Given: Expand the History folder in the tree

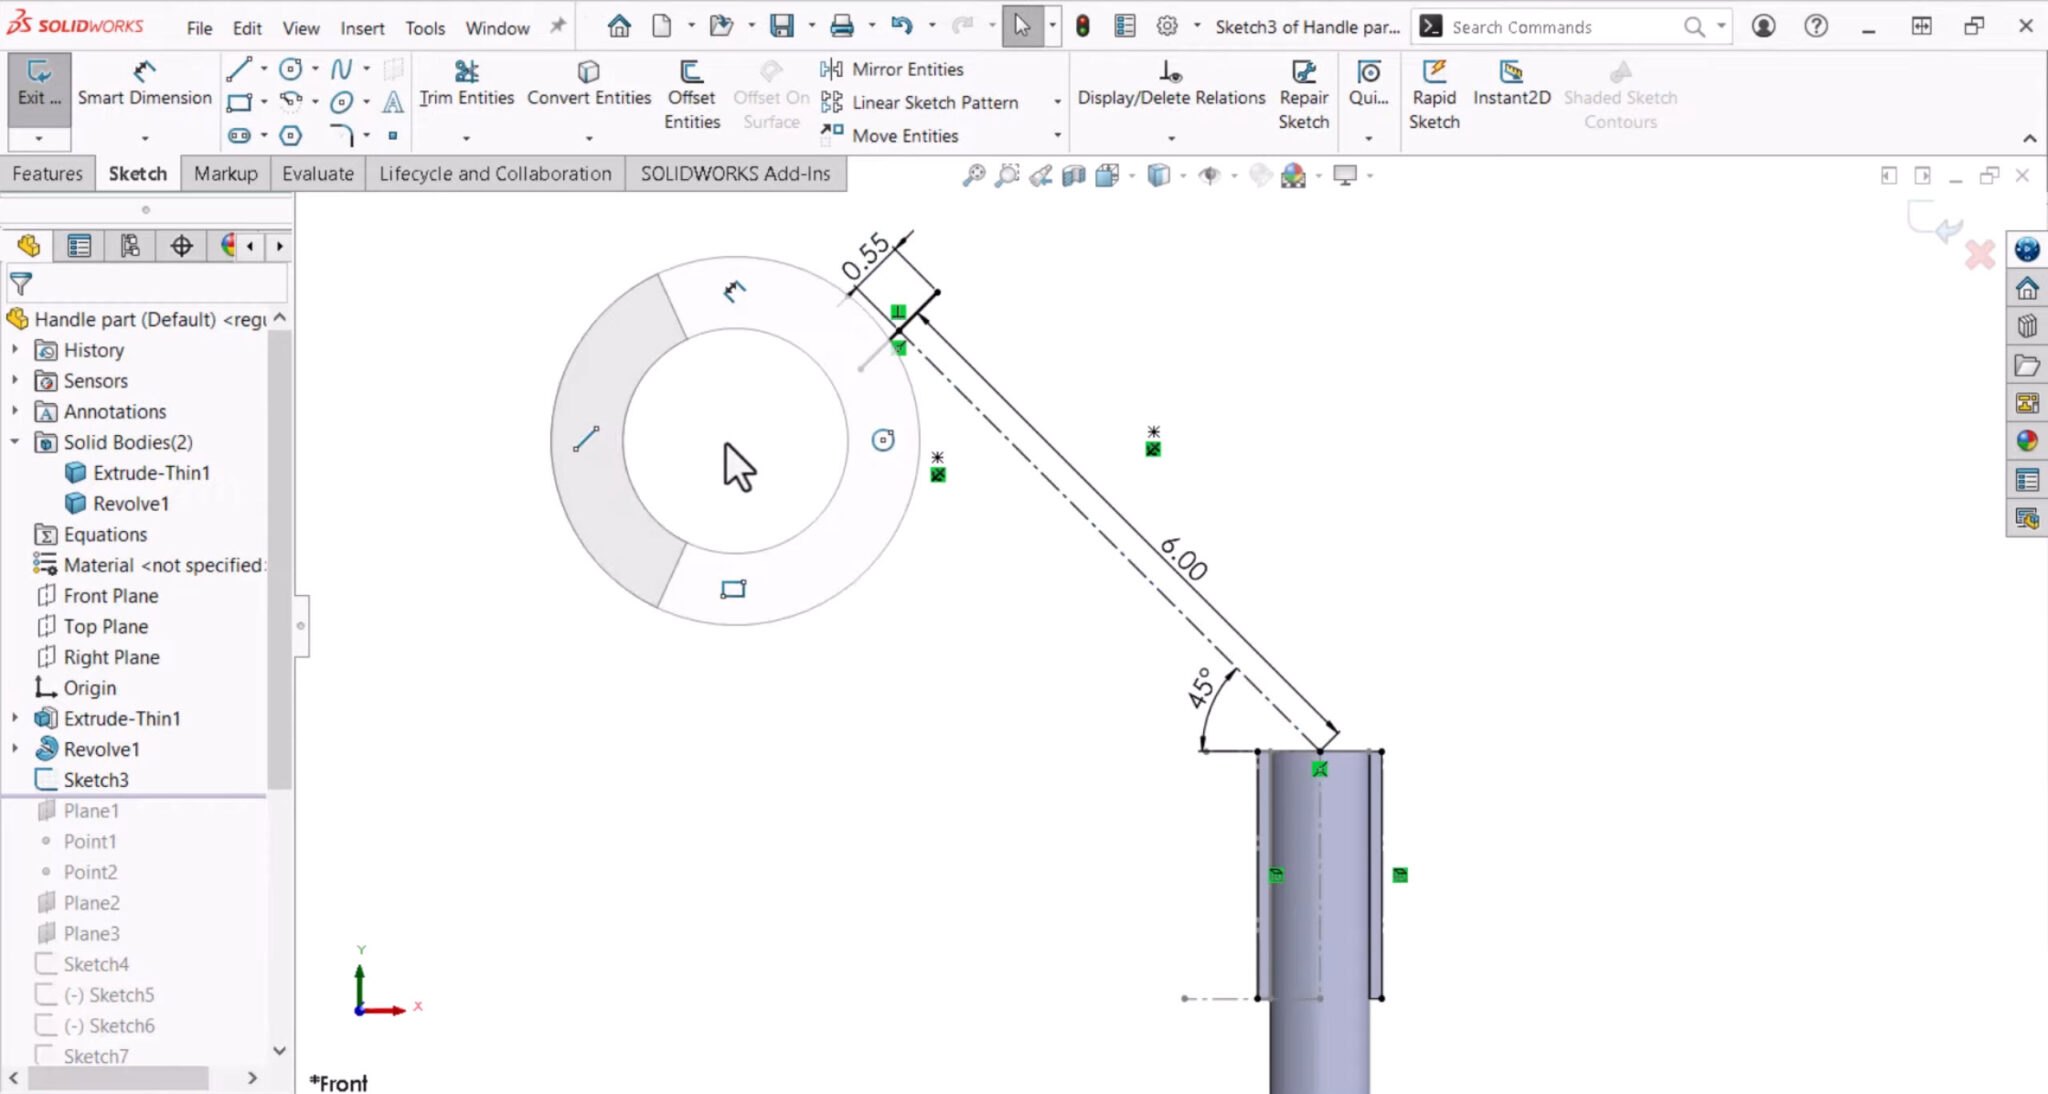Looking at the screenshot, I should click(15, 349).
